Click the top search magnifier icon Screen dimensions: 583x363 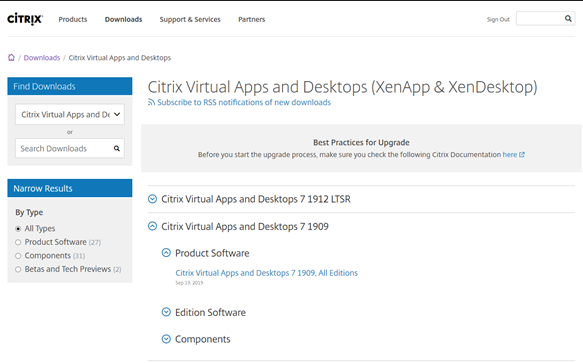[568, 18]
